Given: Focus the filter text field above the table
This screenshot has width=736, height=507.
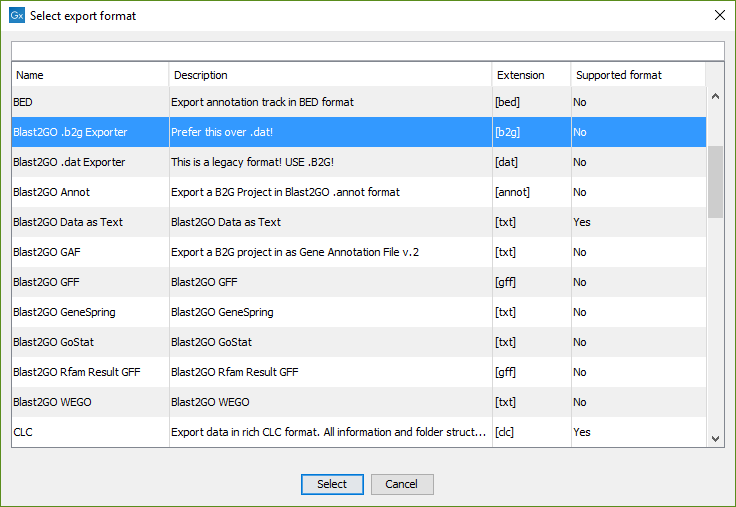Looking at the screenshot, I should [x=368, y=51].
